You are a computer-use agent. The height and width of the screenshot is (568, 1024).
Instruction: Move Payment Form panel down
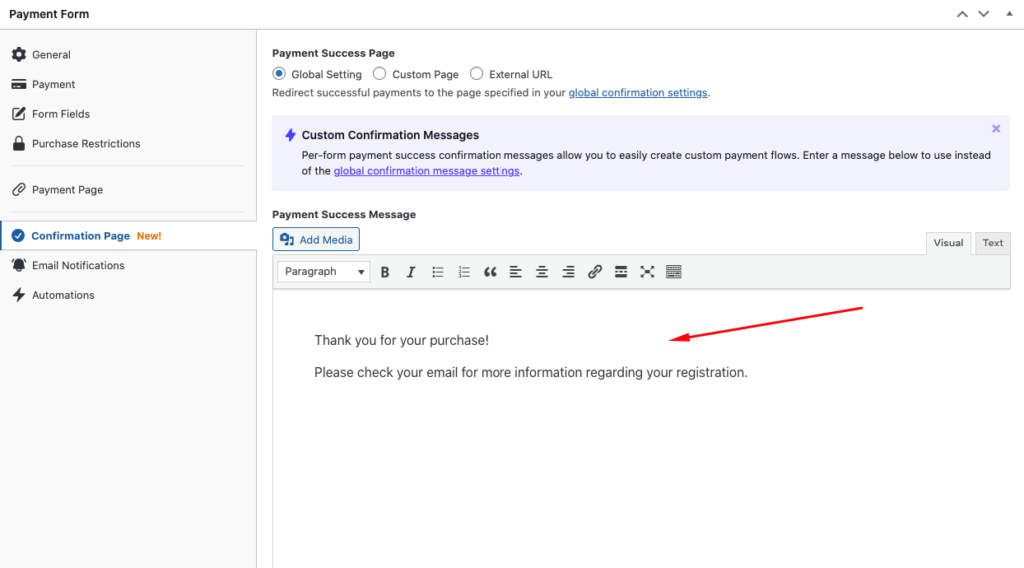coord(984,14)
